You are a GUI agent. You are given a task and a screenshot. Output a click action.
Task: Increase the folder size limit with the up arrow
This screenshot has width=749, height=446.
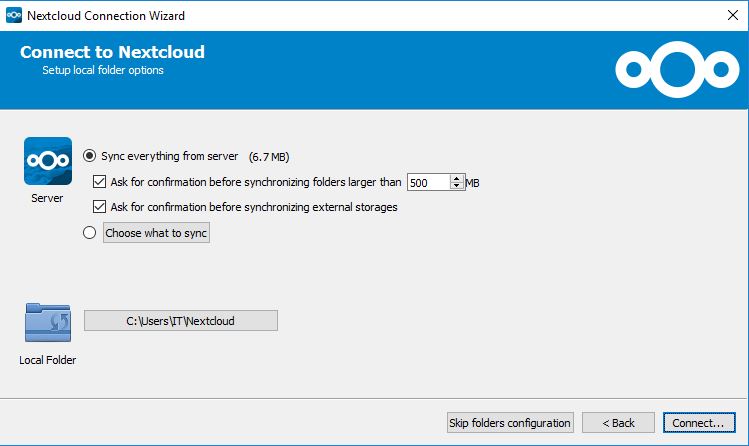coord(457,178)
